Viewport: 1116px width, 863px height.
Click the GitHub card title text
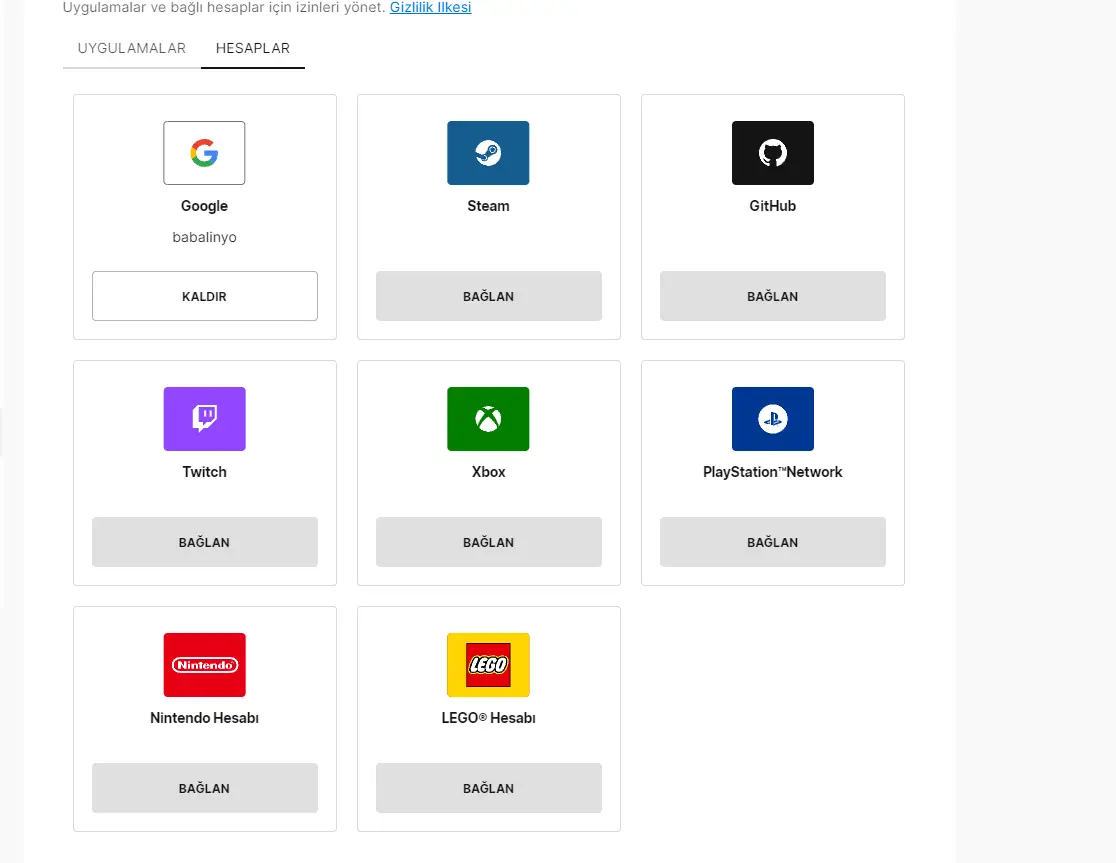point(772,206)
